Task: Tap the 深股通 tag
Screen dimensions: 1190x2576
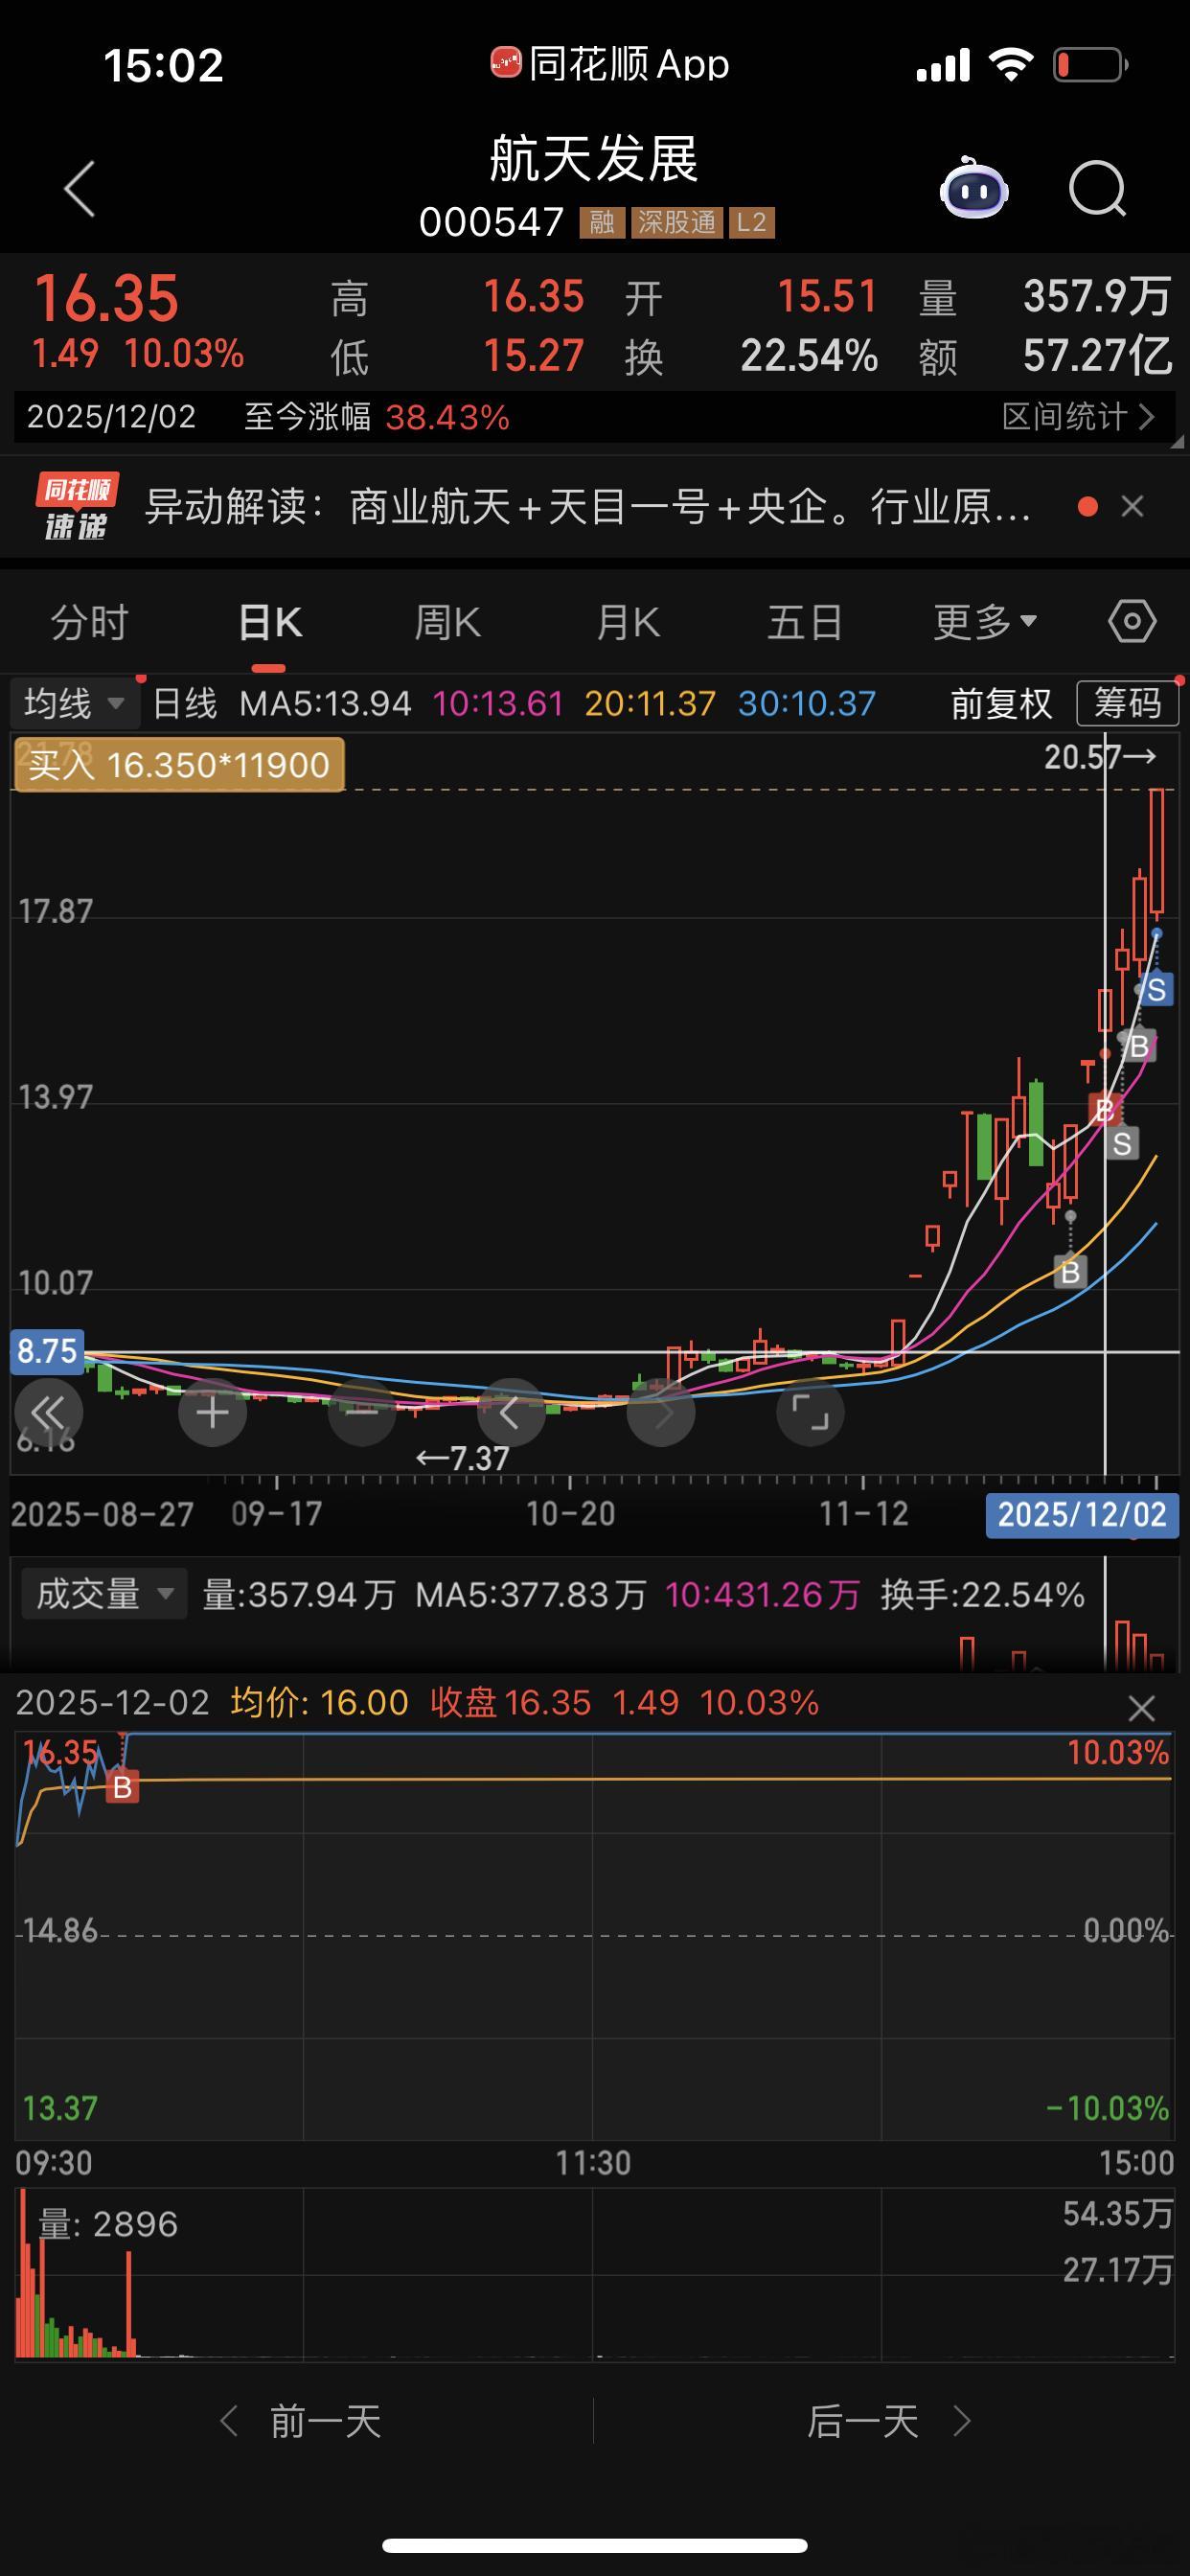Action: [677, 222]
